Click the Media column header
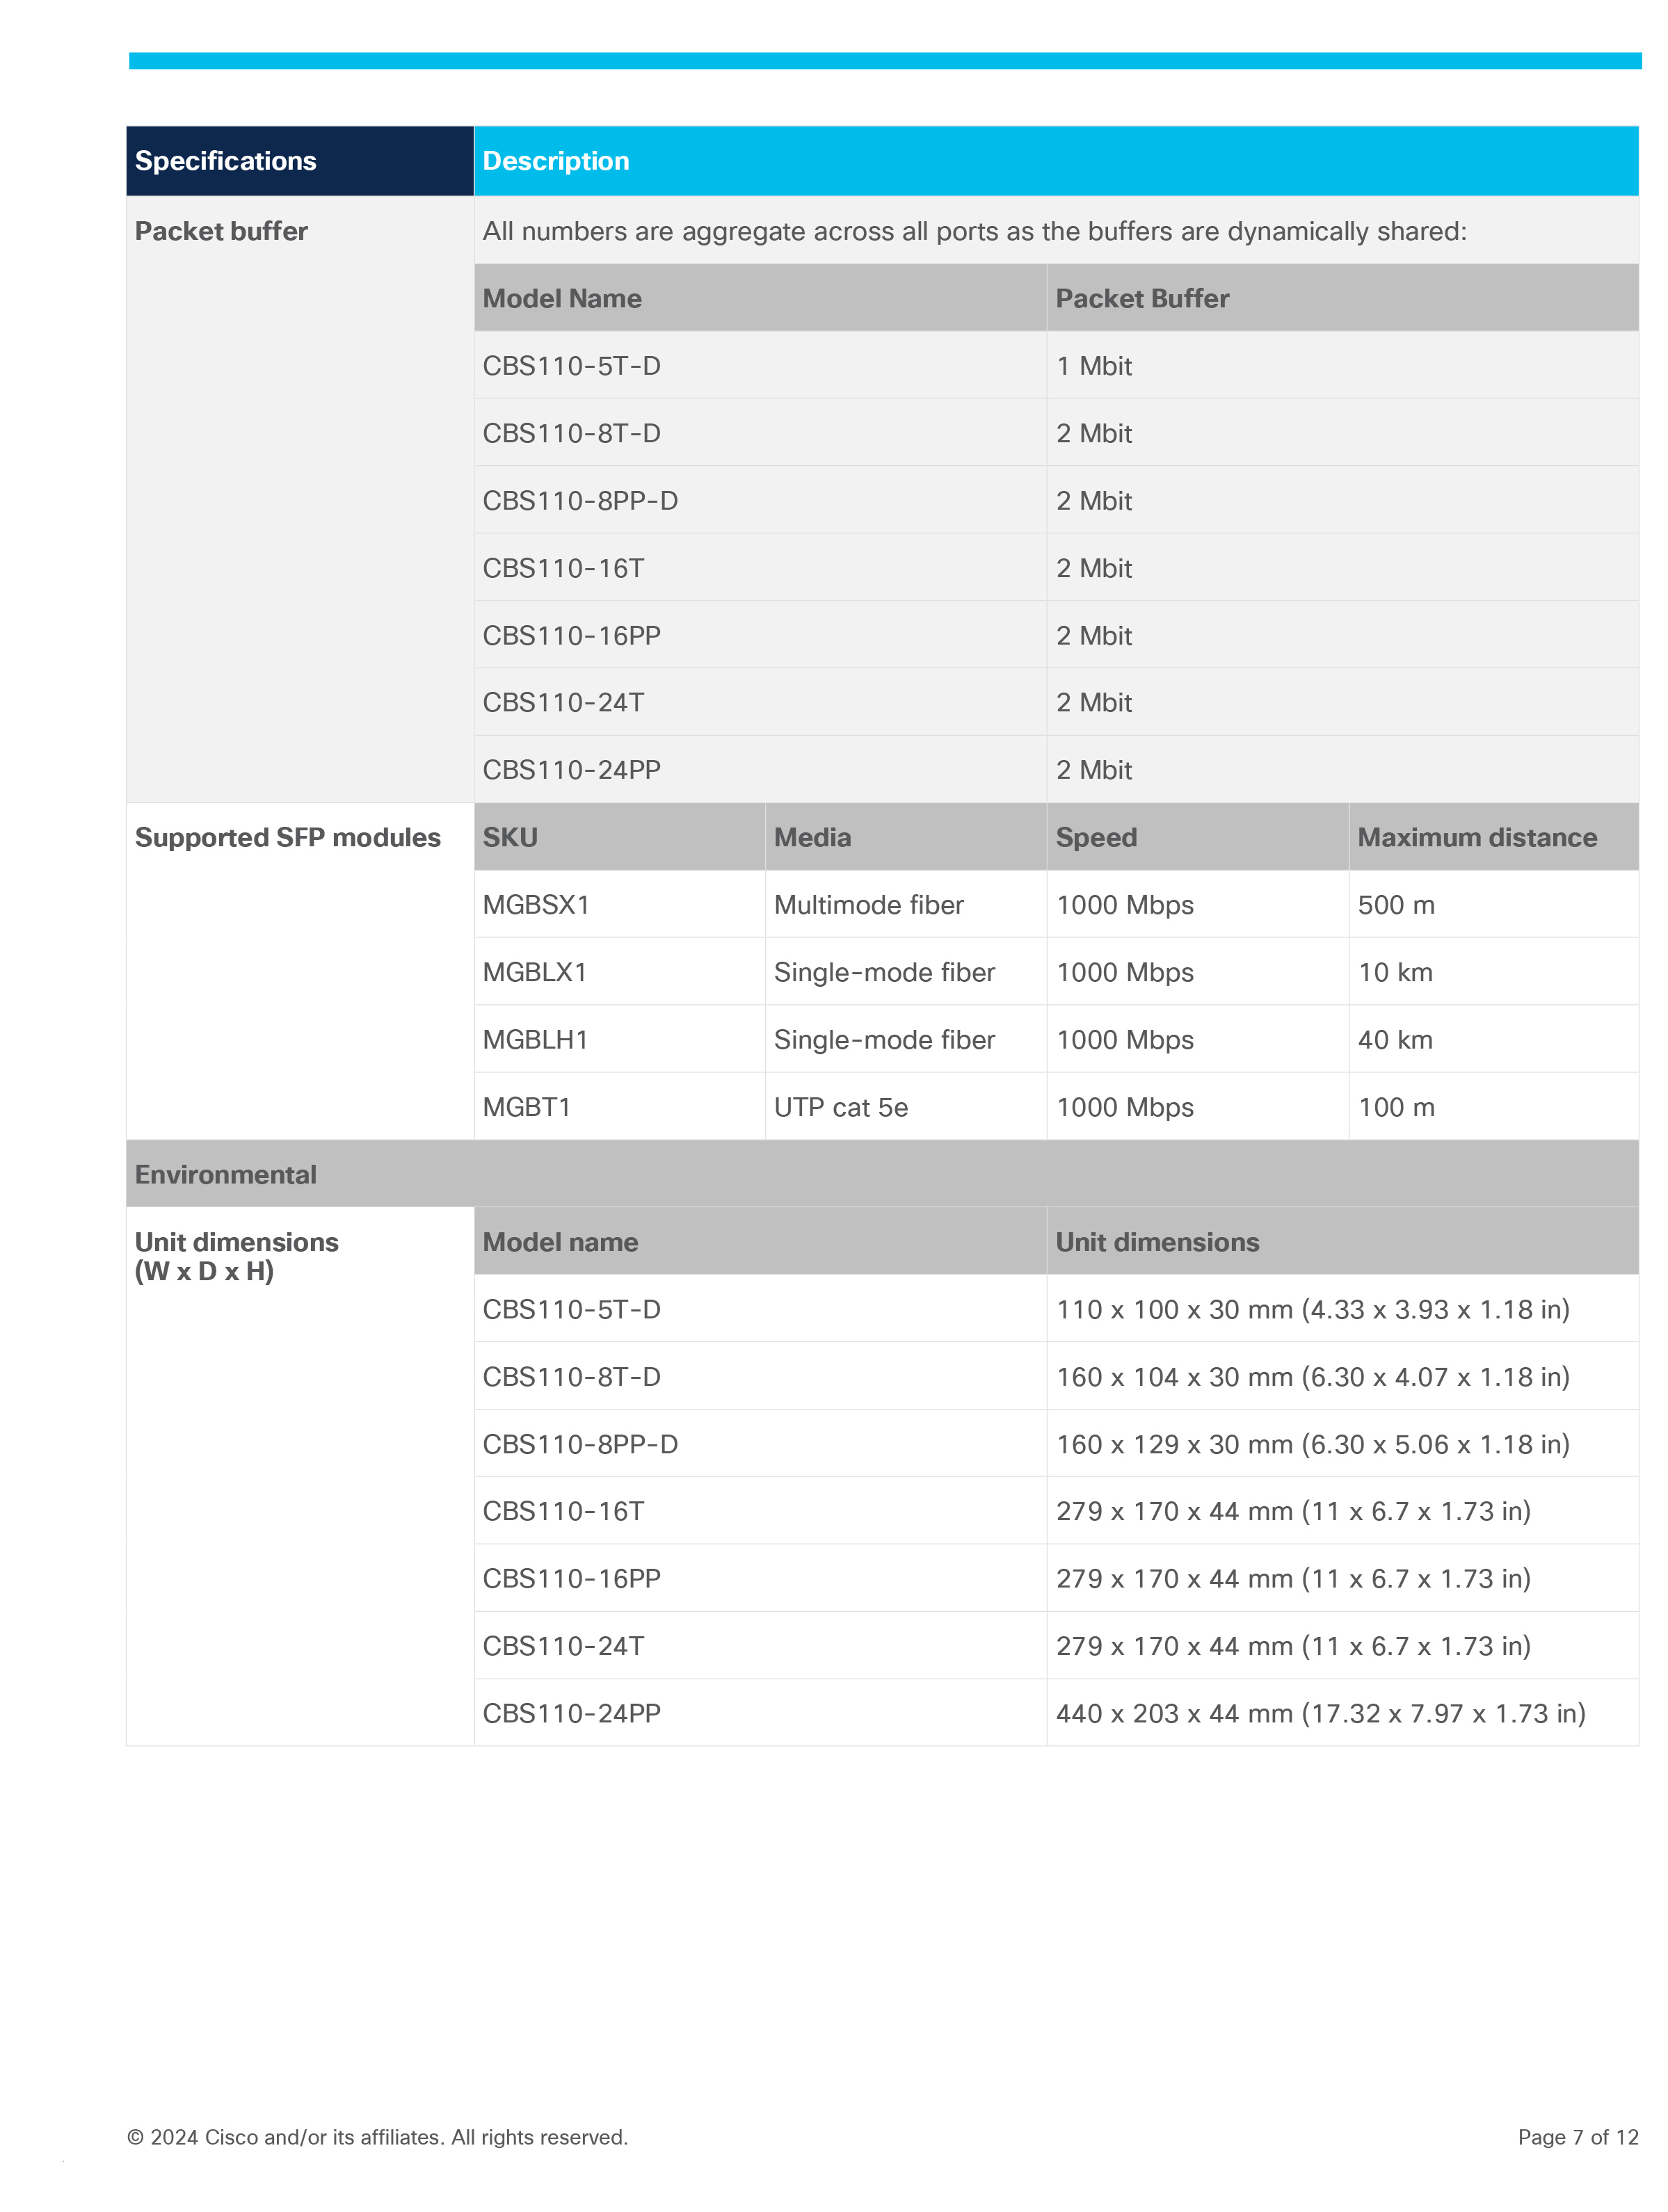 (x=812, y=837)
